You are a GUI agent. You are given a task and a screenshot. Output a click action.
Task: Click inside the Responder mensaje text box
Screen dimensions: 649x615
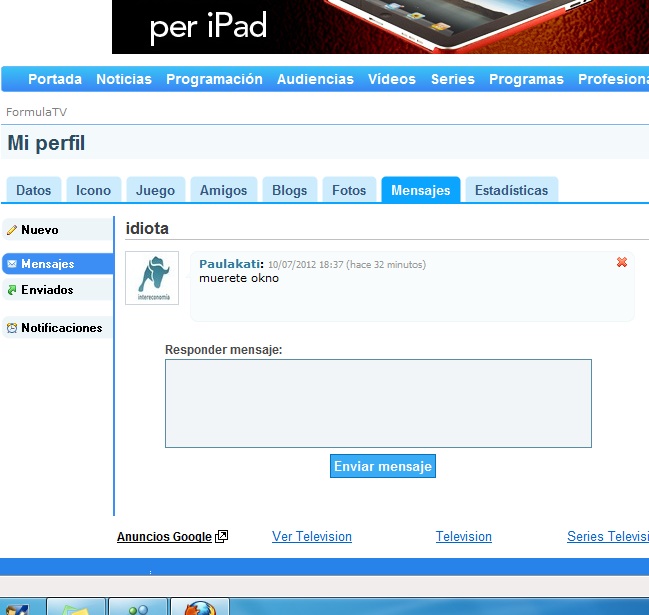click(x=378, y=403)
